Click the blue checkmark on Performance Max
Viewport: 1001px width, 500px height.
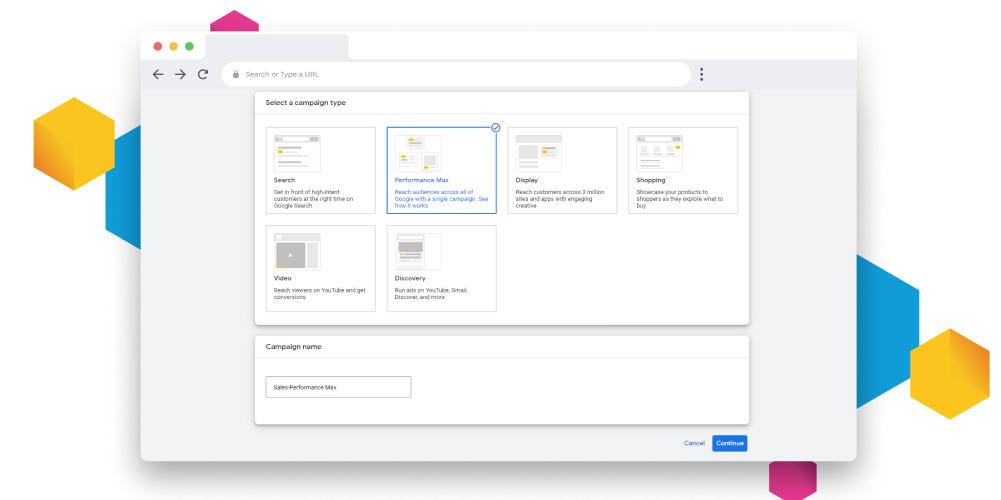click(495, 128)
